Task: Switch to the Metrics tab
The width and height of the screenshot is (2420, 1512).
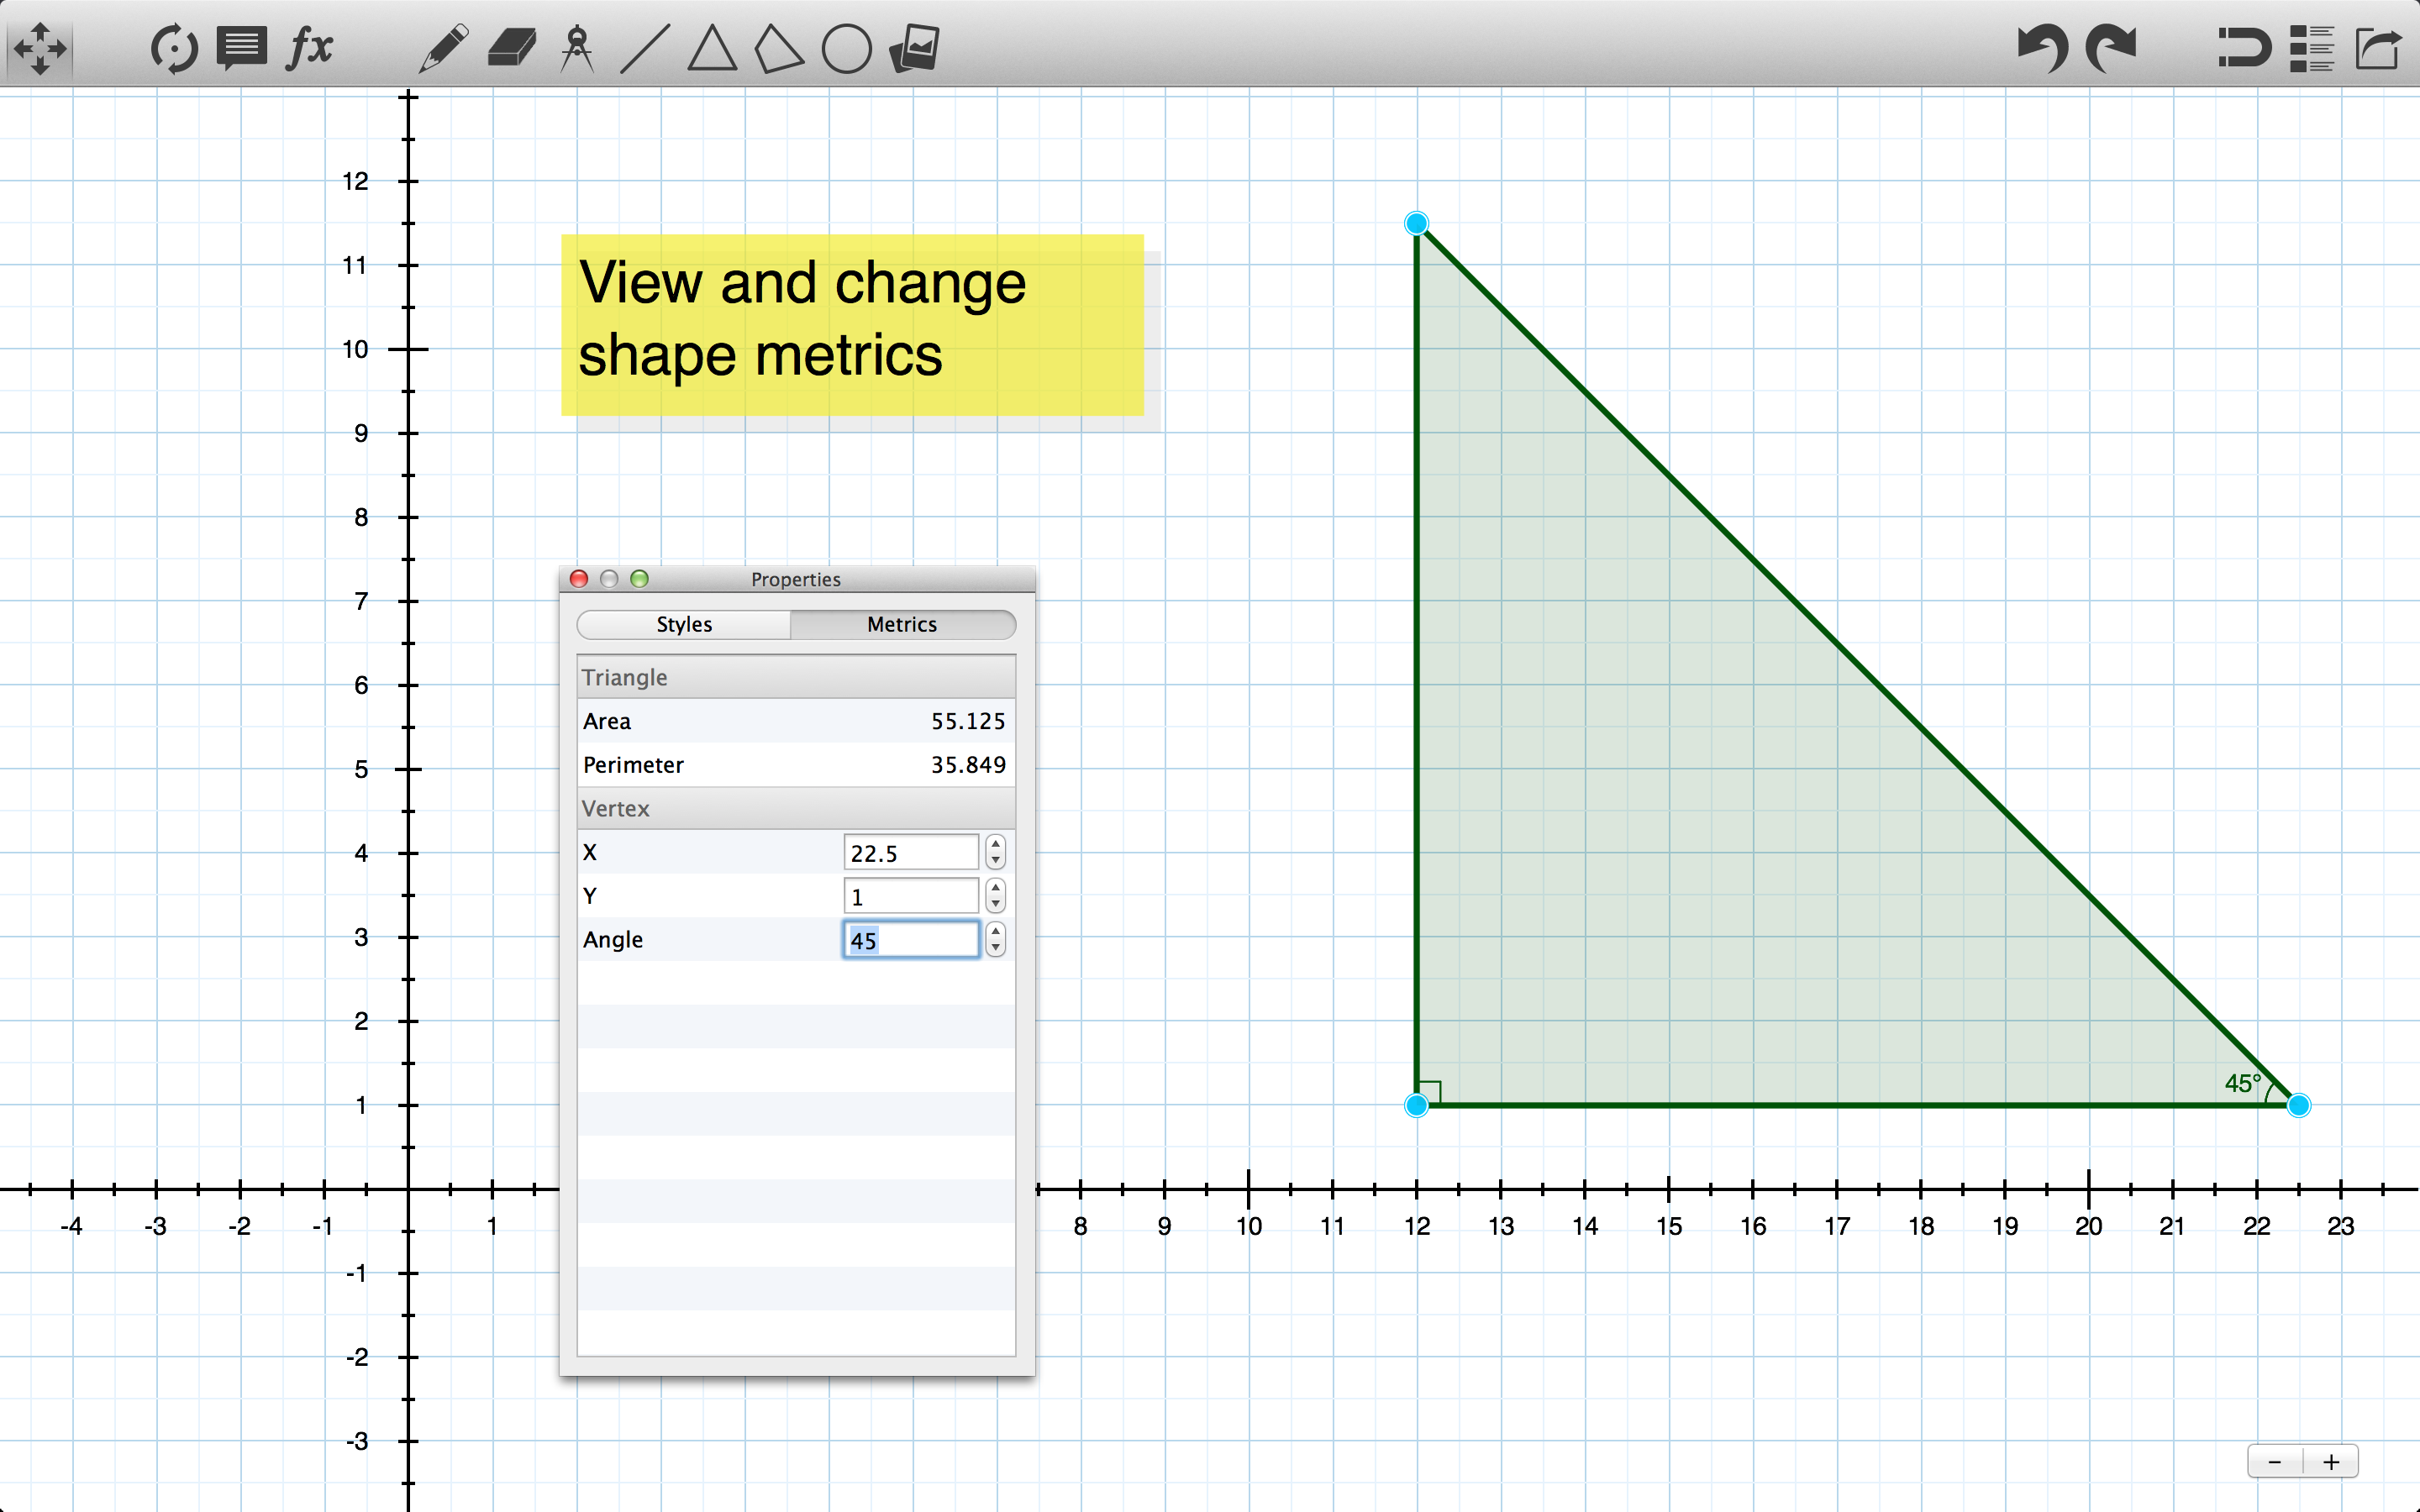Action: [x=902, y=624]
